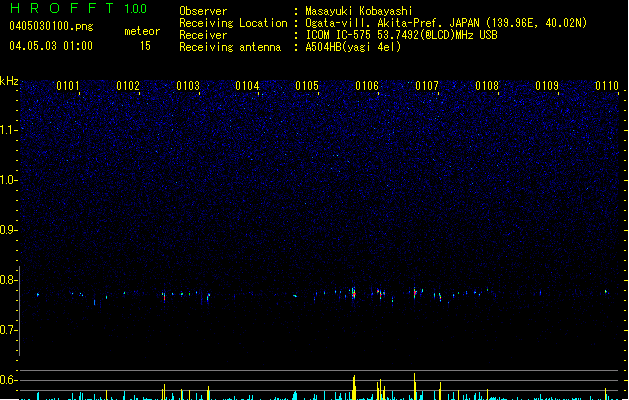Image resolution: width=629 pixels, height=400 pixels.
Task: Select the filename 0405030100.png
Action: pyautogui.click(x=51, y=26)
